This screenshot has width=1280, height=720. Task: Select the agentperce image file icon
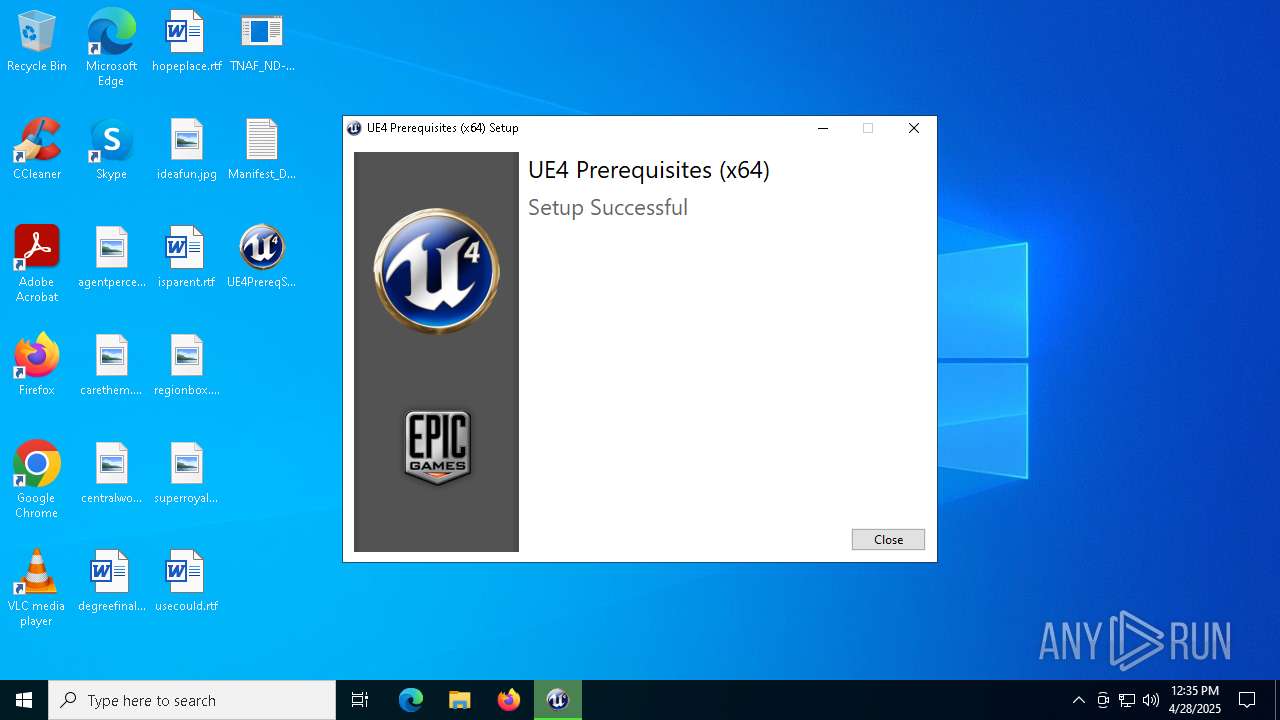111,258
